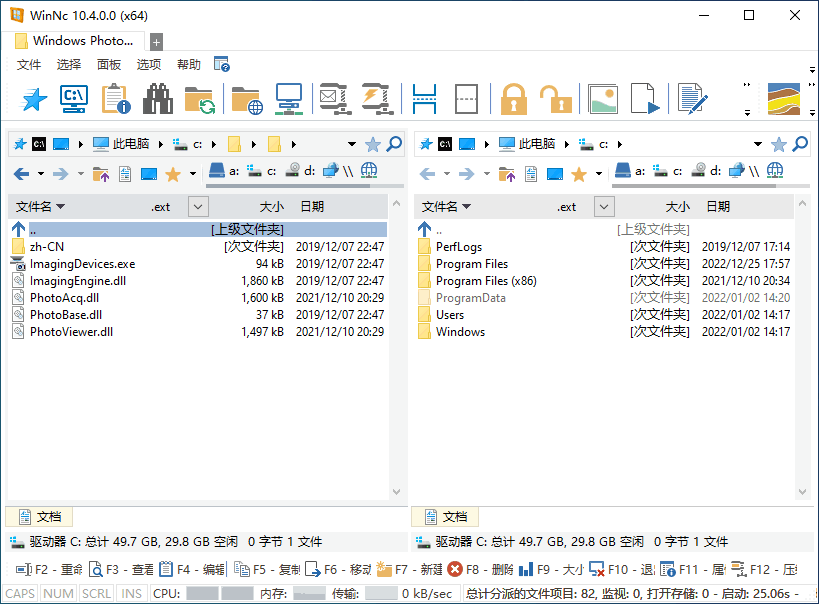Image resolution: width=819 pixels, height=604 pixels.
Task: Select the Windows folder in right panel
Action: pyautogui.click(x=604, y=332)
